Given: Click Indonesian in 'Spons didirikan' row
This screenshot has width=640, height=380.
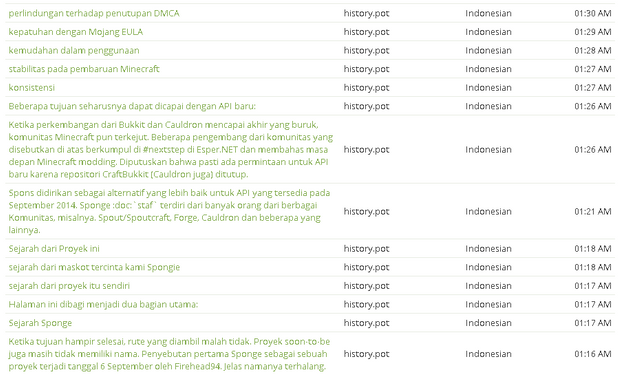Looking at the screenshot, I should click(488, 211).
